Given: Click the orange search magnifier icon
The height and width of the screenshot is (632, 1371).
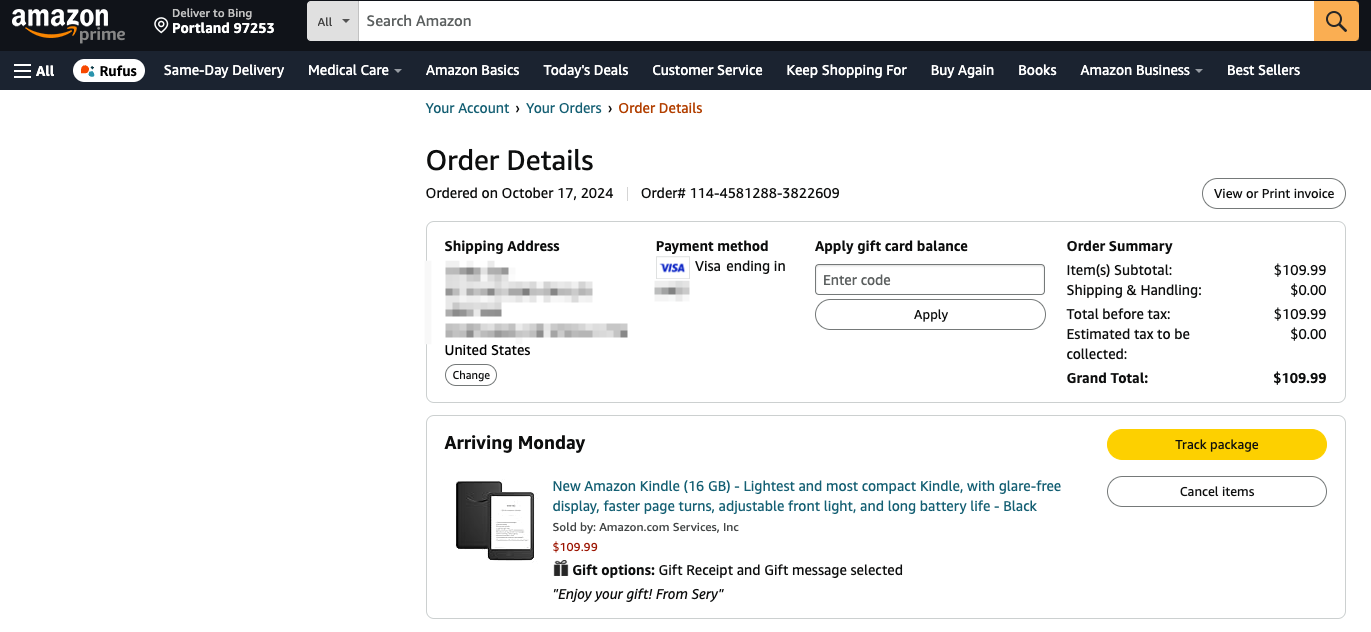Looking at the screenshot, I should (x=1336, y=21).
